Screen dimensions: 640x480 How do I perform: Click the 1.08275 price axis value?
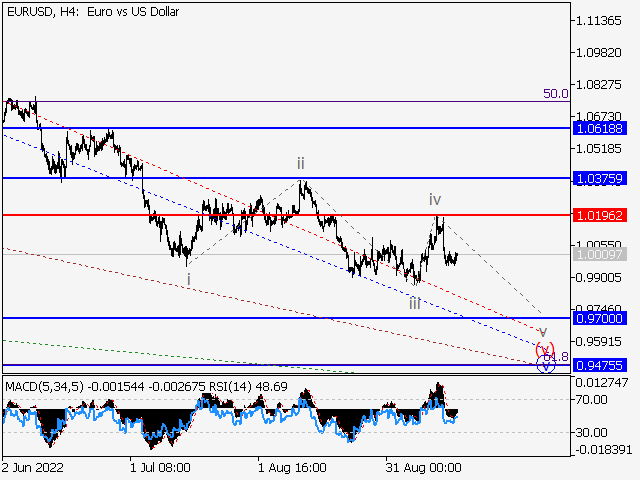coord(598,85)
